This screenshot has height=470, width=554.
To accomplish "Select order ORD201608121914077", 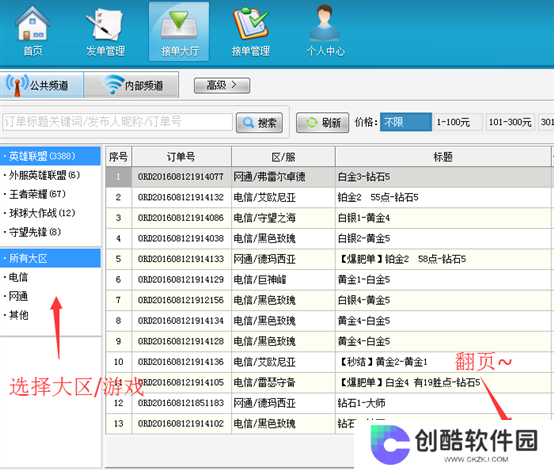I will [x=181, y=177].
